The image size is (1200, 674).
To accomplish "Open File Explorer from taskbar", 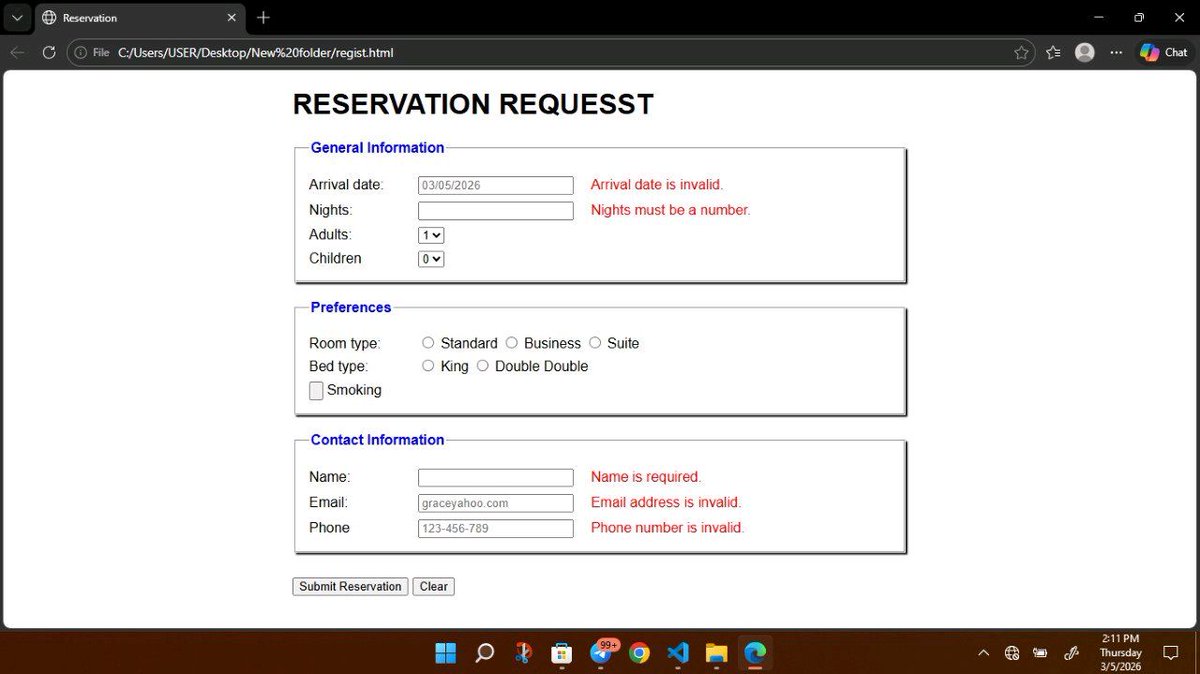I will pyautogui.click(x=716, y=653).
